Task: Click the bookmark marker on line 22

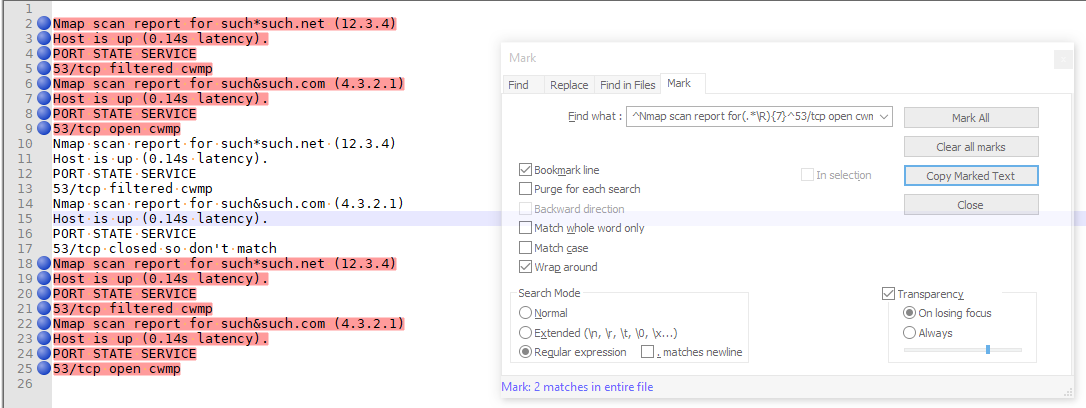Action: pos(44,324)
